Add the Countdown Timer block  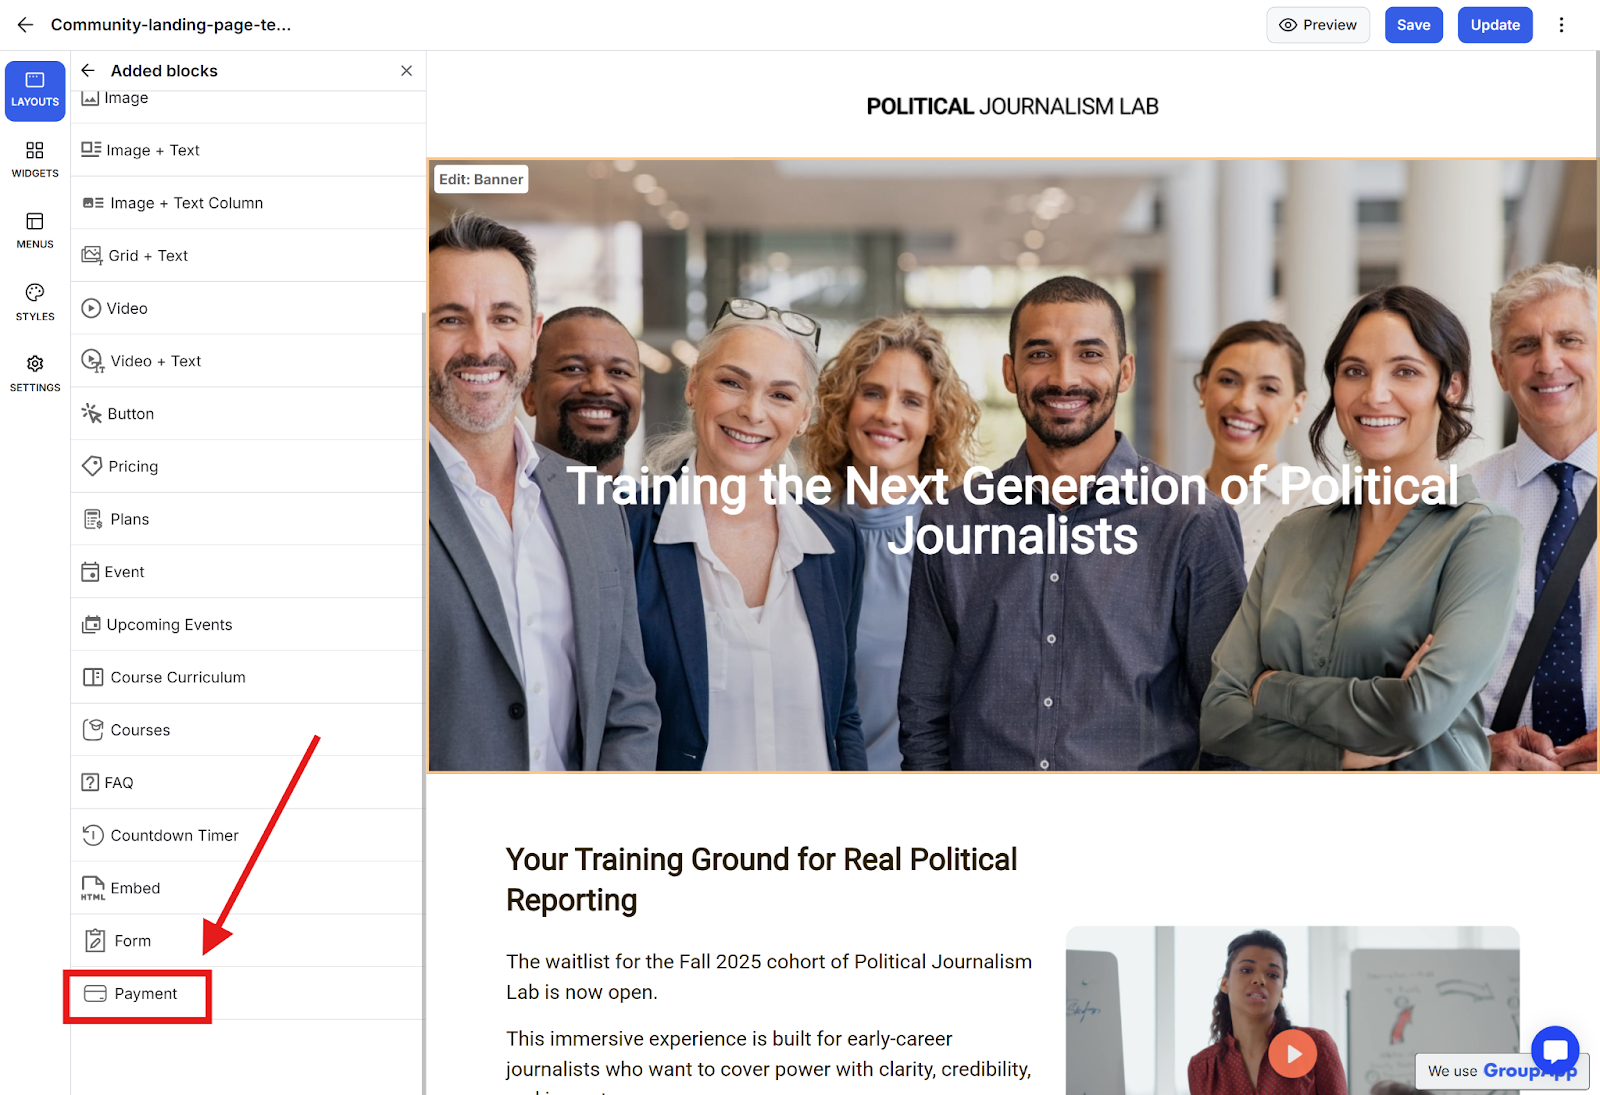pos(248,835)
